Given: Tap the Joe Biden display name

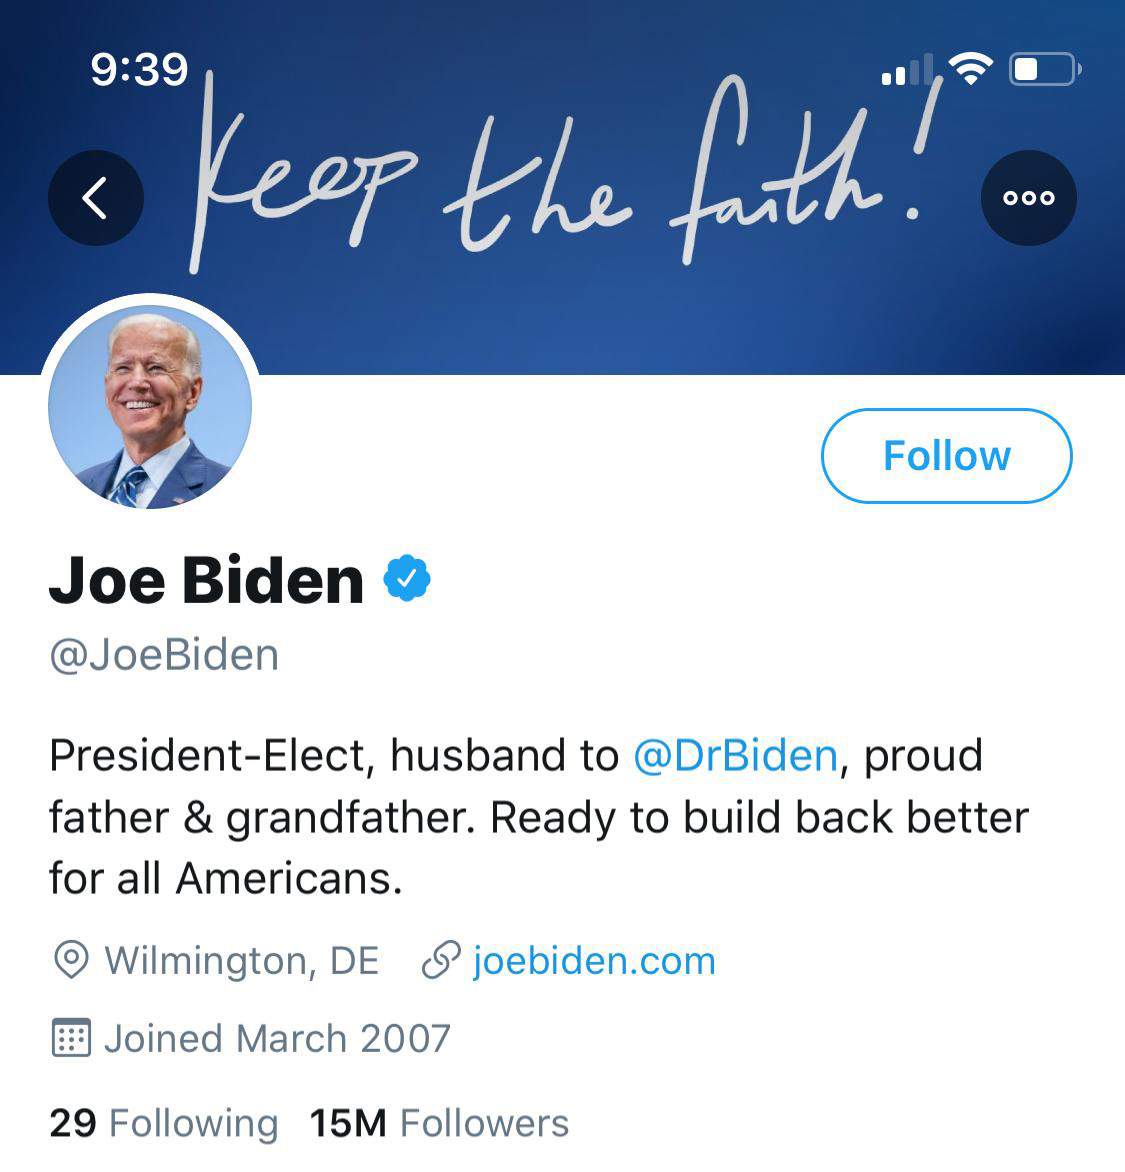Looking at the screenshot, I should click(206, 580).
